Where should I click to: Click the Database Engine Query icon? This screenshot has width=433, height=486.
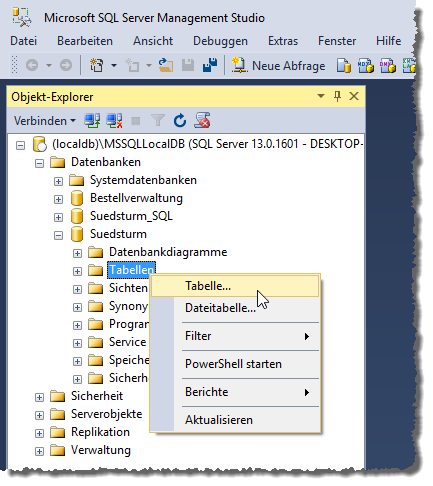(344, 65)
